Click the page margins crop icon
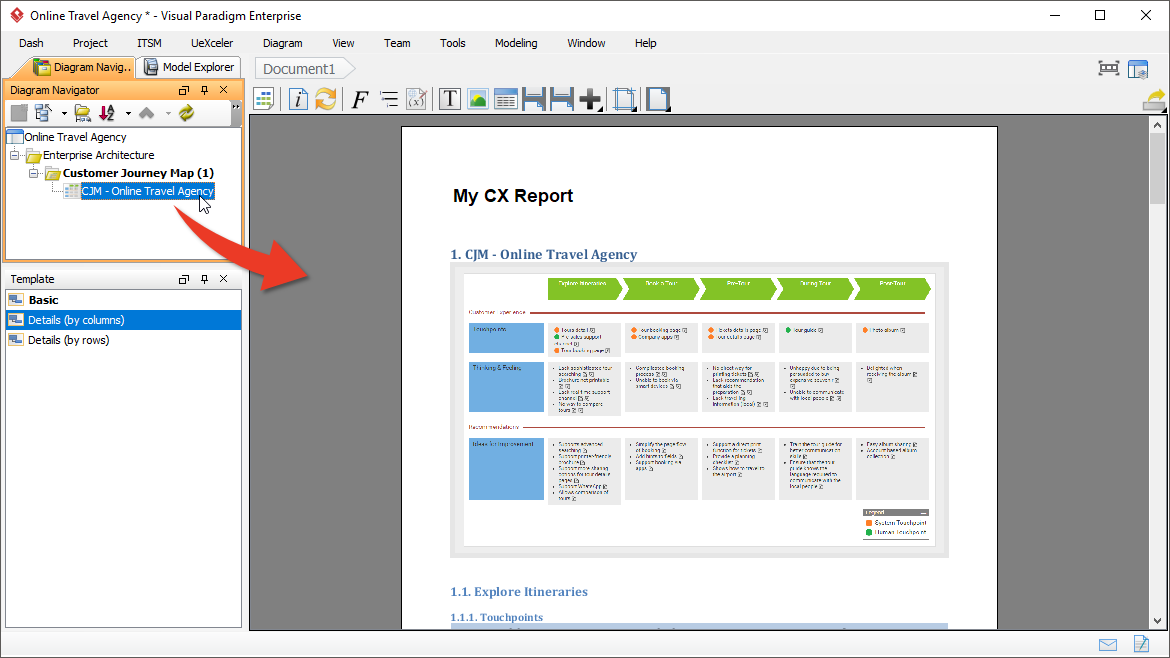 [625, 98]
